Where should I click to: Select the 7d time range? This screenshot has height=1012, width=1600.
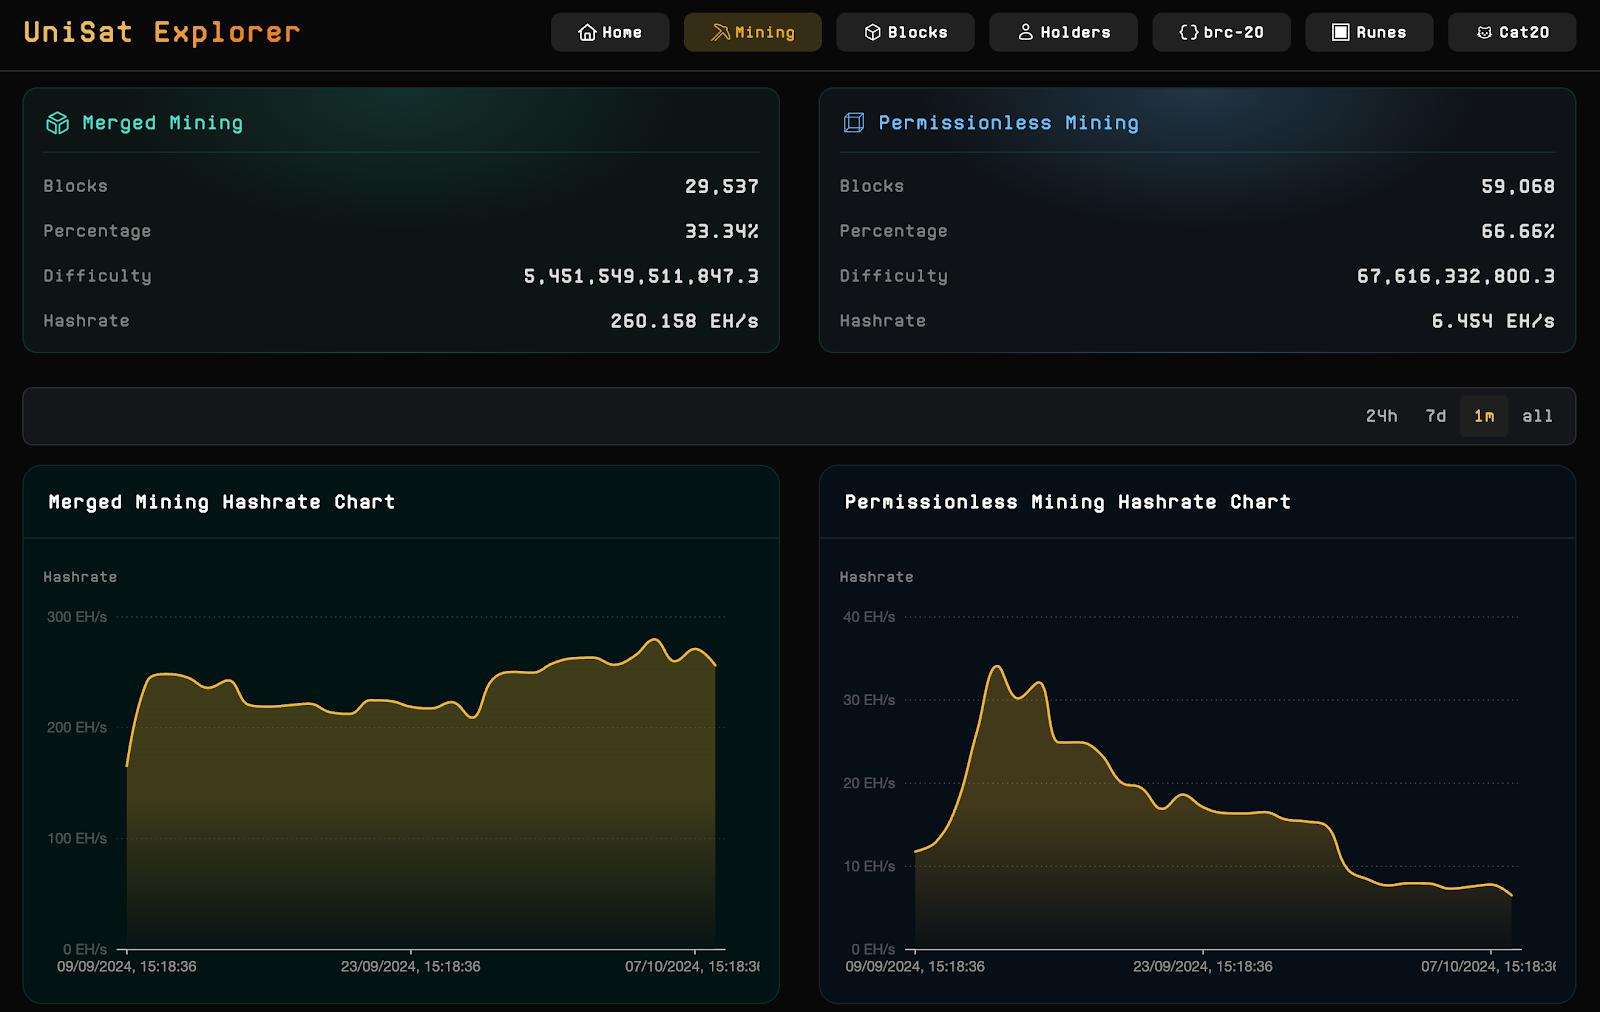coord(1436,416)
